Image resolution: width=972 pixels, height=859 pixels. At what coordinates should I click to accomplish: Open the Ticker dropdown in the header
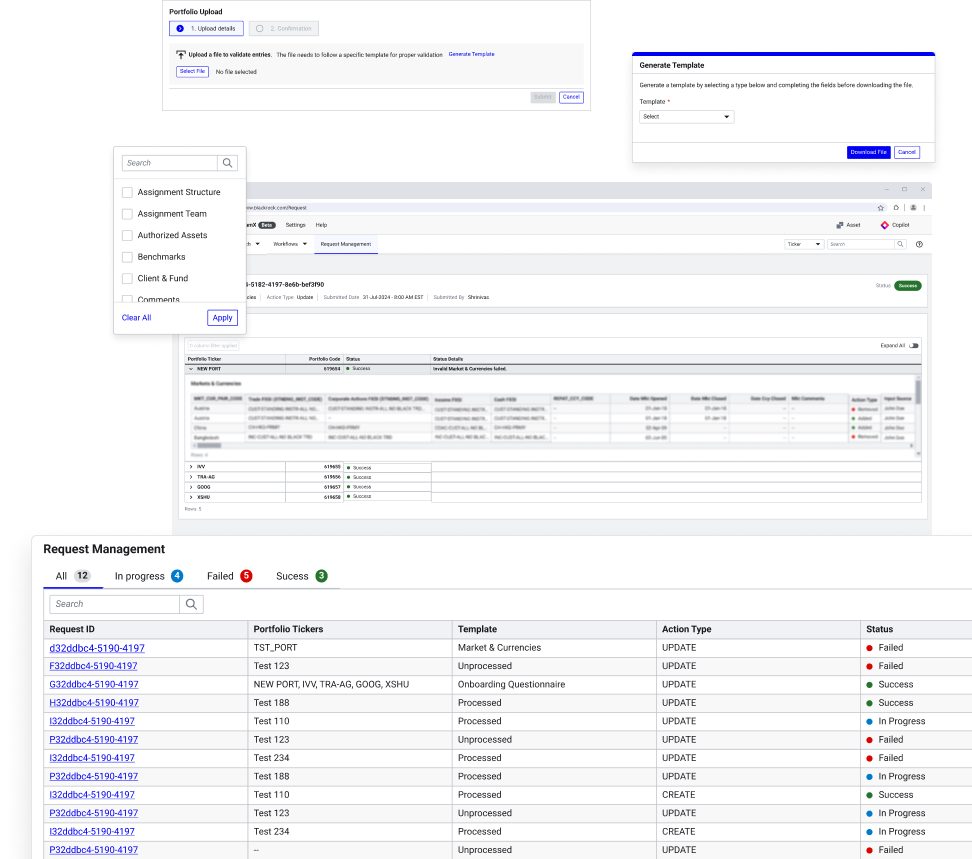[804, 244]
